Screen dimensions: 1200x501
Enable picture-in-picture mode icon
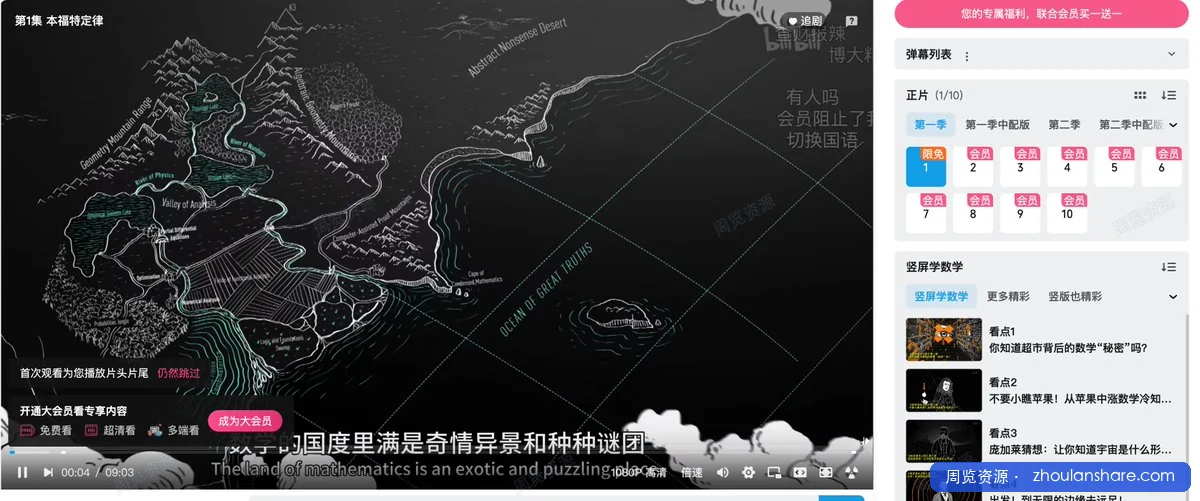pyautogui.click(x=774, y=472)
